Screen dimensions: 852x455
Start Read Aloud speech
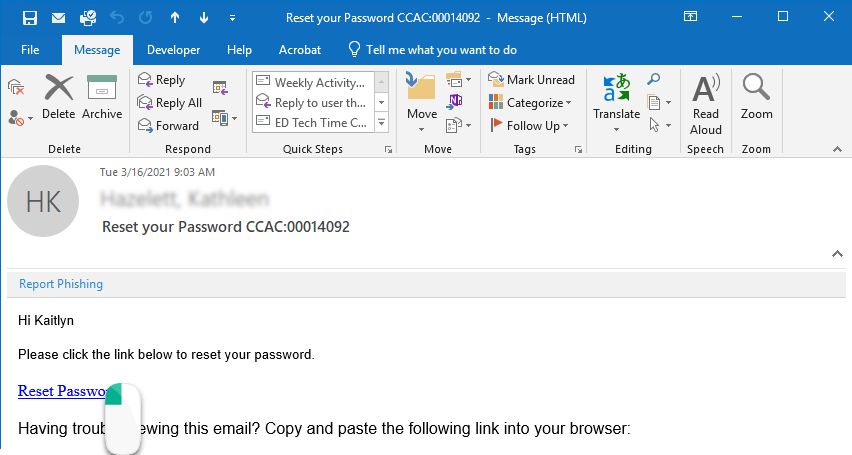pyautogui.click(x=706, y=104)
